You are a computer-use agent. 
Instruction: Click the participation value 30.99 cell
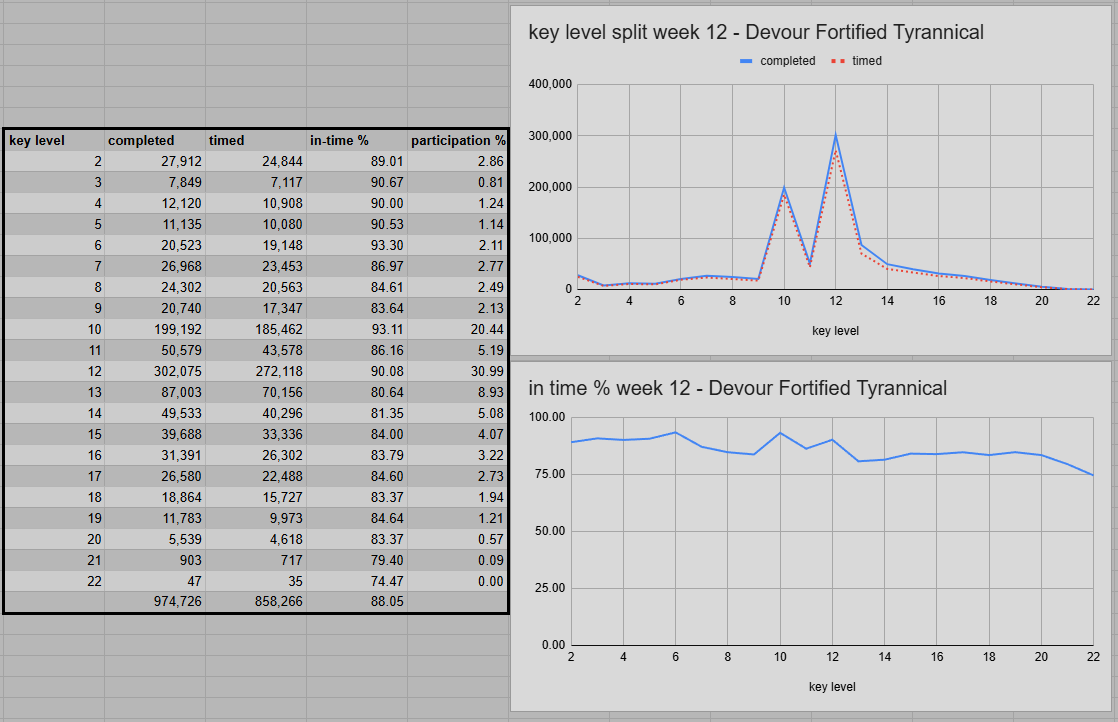457,371
